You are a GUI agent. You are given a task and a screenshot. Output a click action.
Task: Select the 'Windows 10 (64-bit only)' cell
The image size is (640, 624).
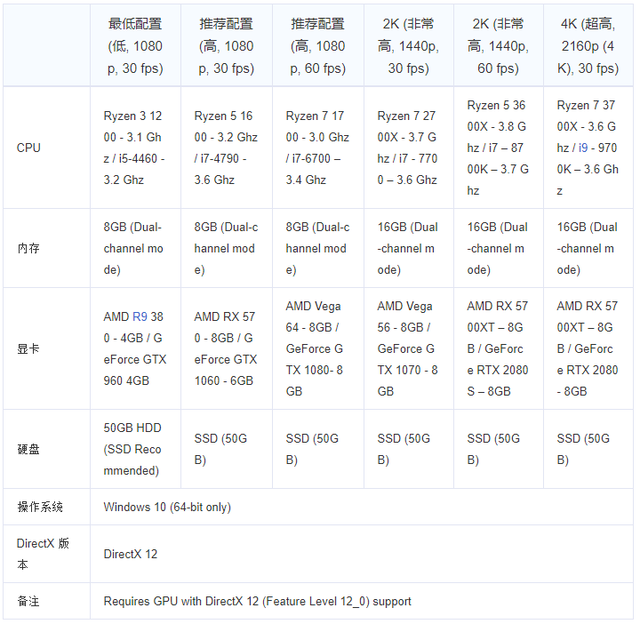pyautogui.click(x=362, y=507)
